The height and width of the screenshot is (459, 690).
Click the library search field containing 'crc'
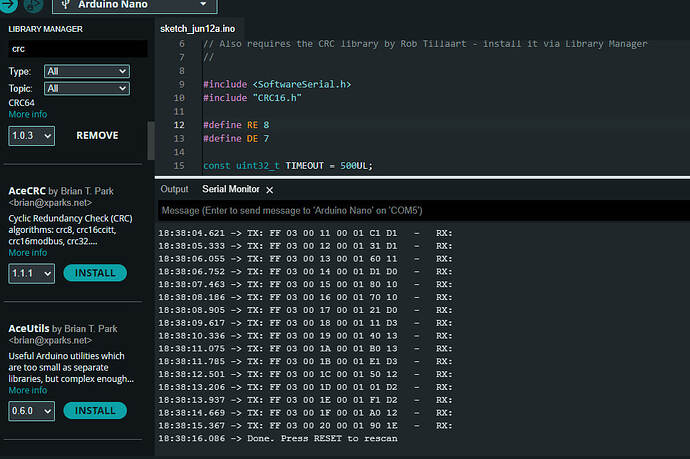click(x=78, y=49)
